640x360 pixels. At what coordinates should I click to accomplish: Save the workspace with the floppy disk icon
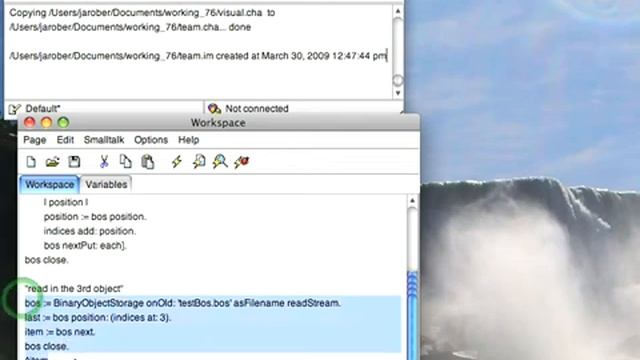click(74, 162)
